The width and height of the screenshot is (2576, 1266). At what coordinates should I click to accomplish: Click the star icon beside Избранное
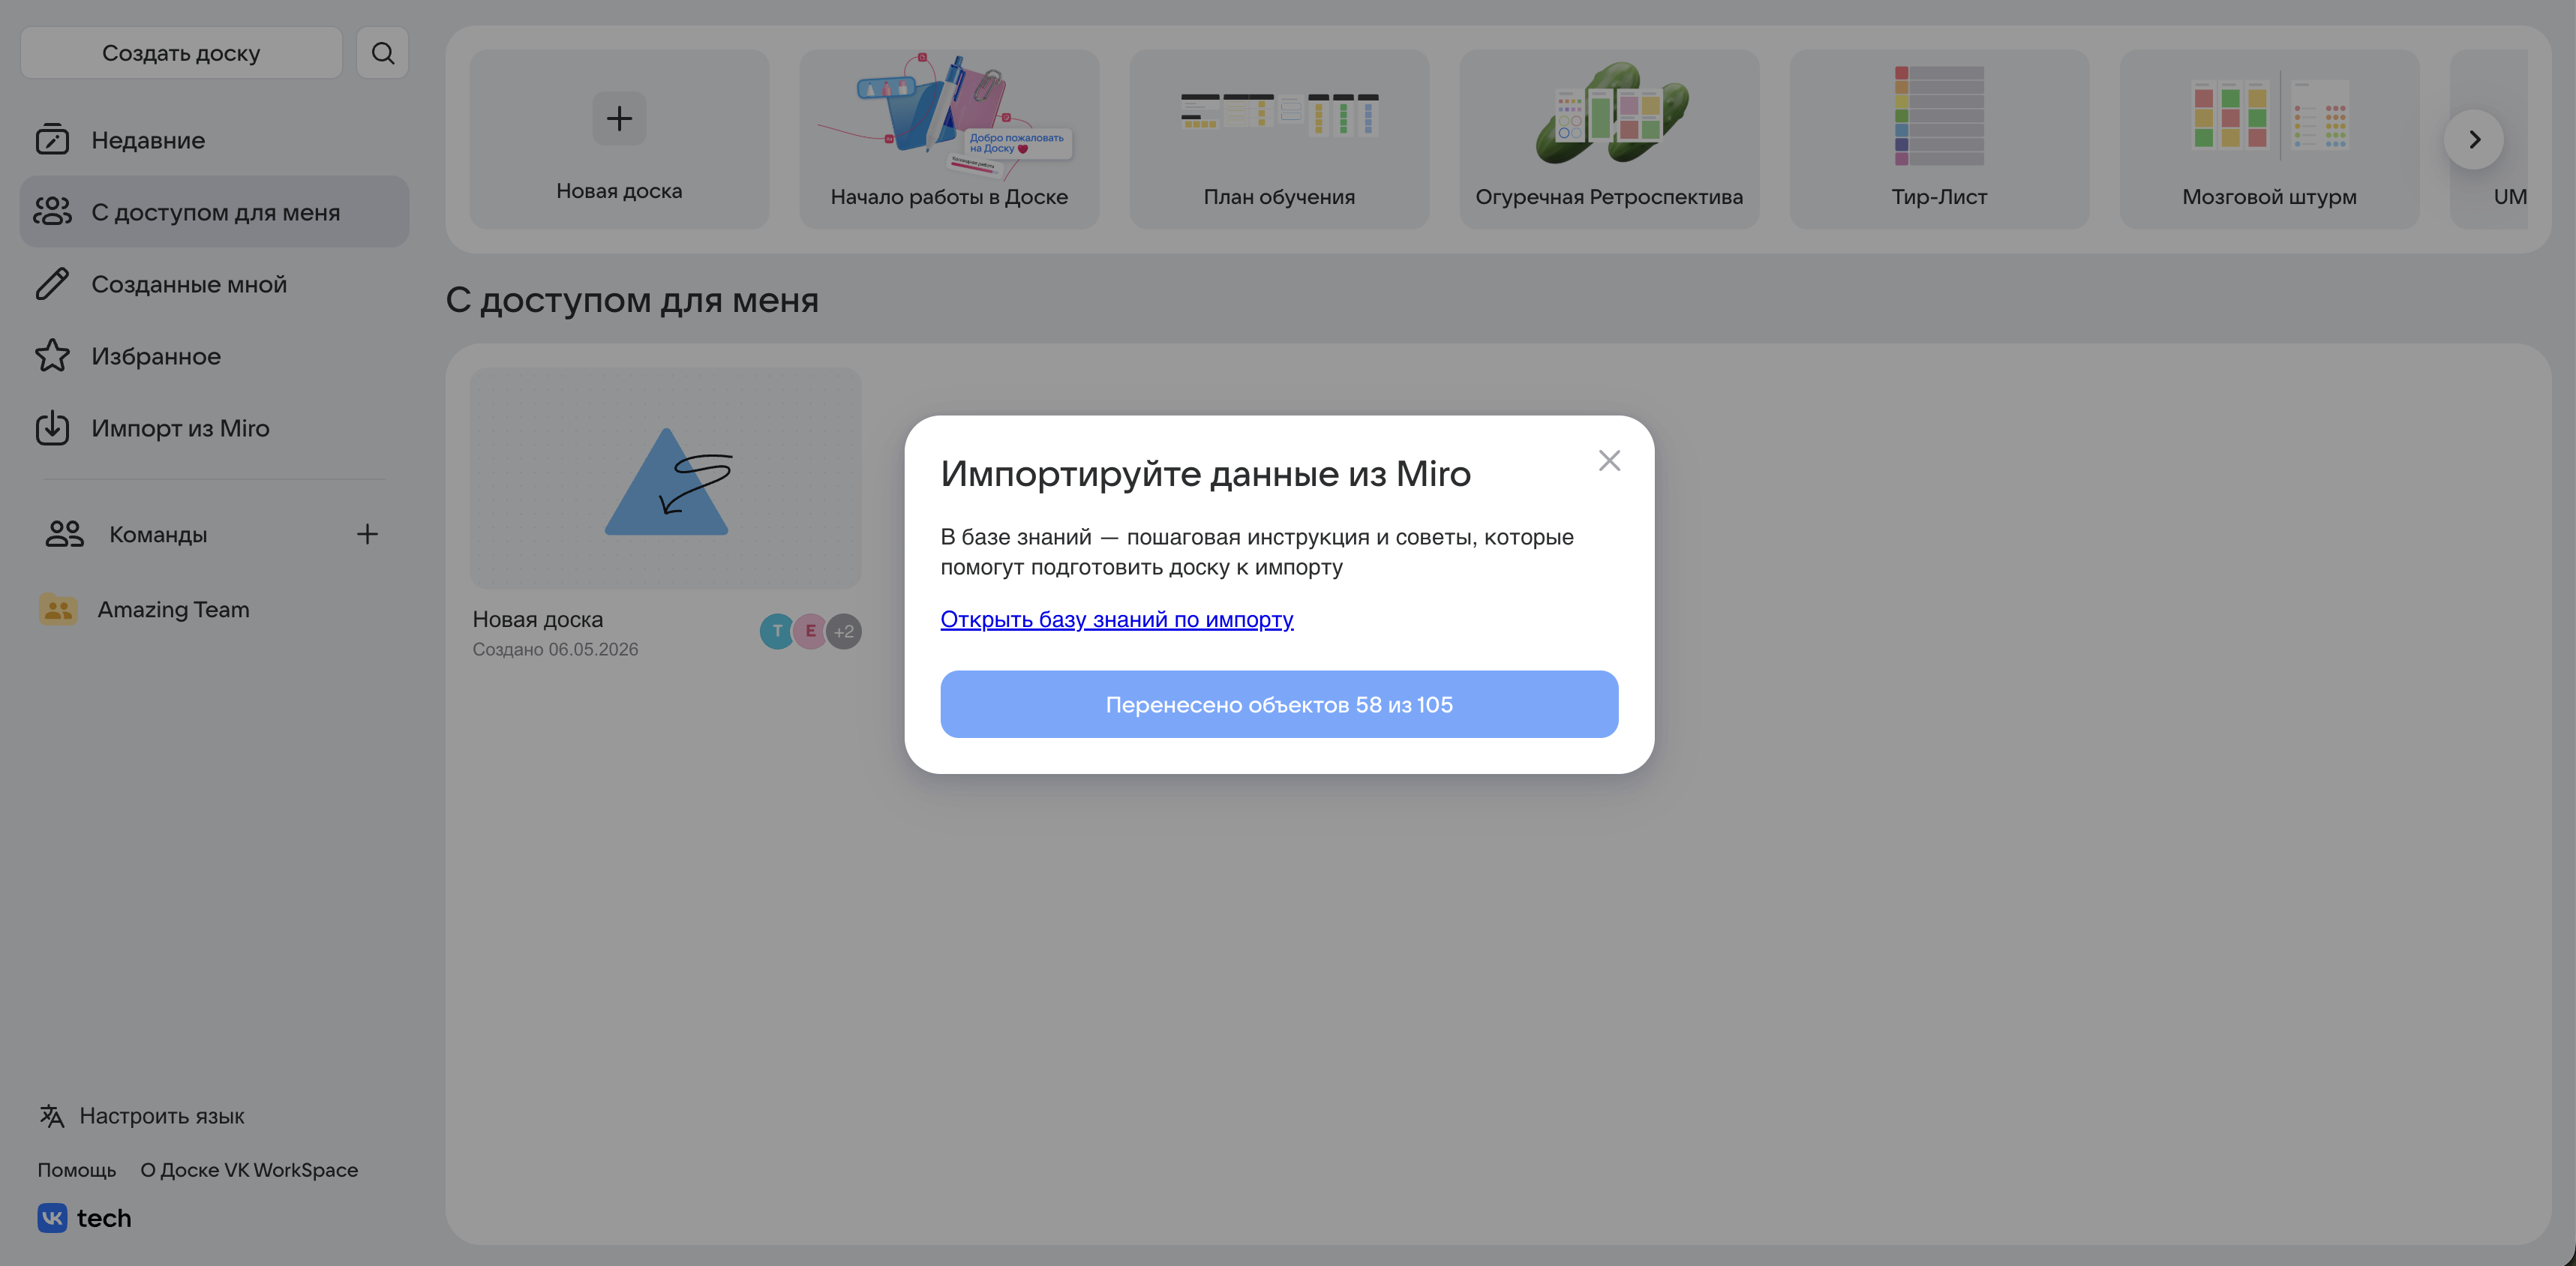(x=52, y=356)
